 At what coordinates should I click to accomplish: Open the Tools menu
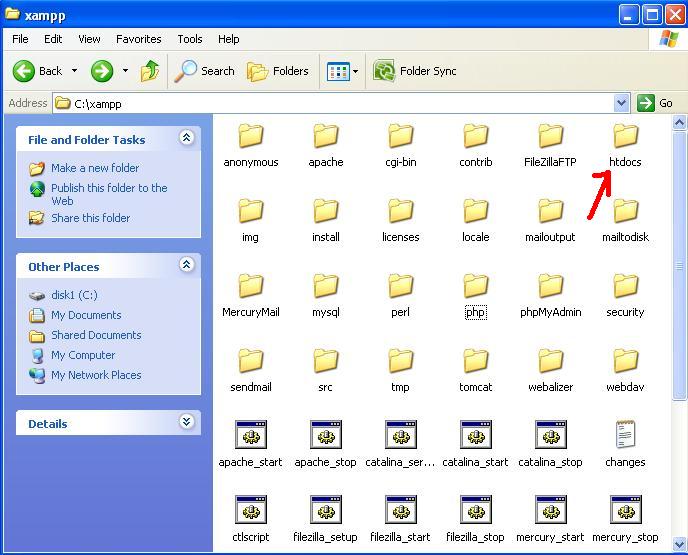click(190, 39)
